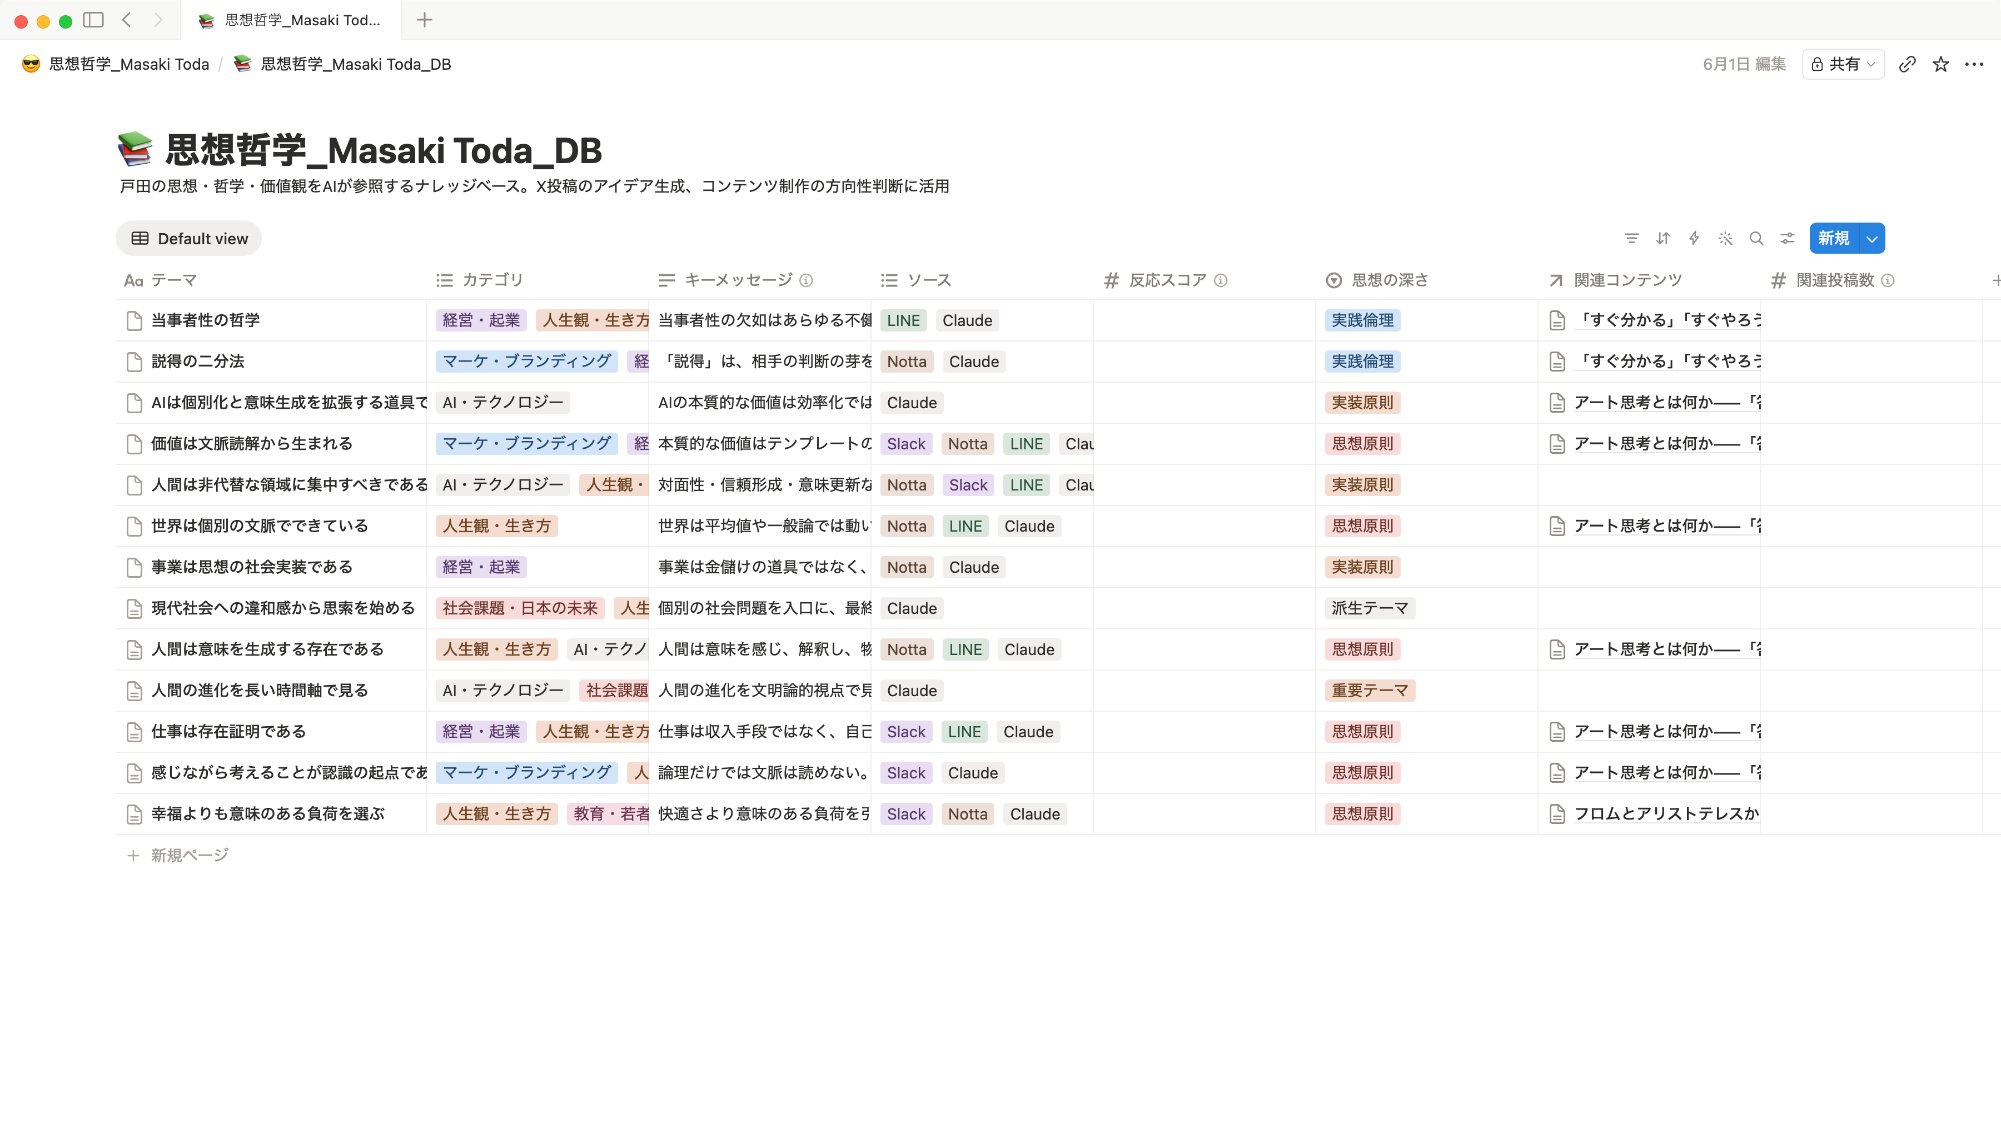
Task: Click the blue 新規 button
Action: (x=1833, y=238)
